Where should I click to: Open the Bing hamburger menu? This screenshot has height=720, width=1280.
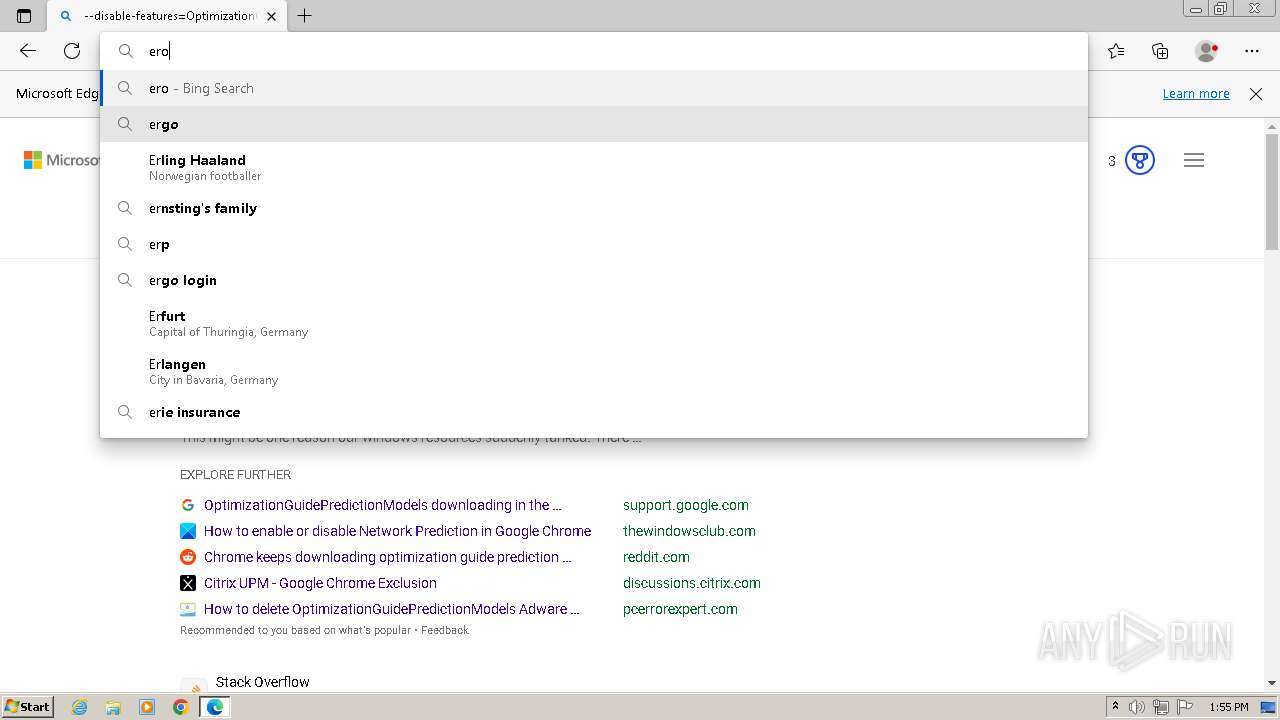click(1194, 160)
